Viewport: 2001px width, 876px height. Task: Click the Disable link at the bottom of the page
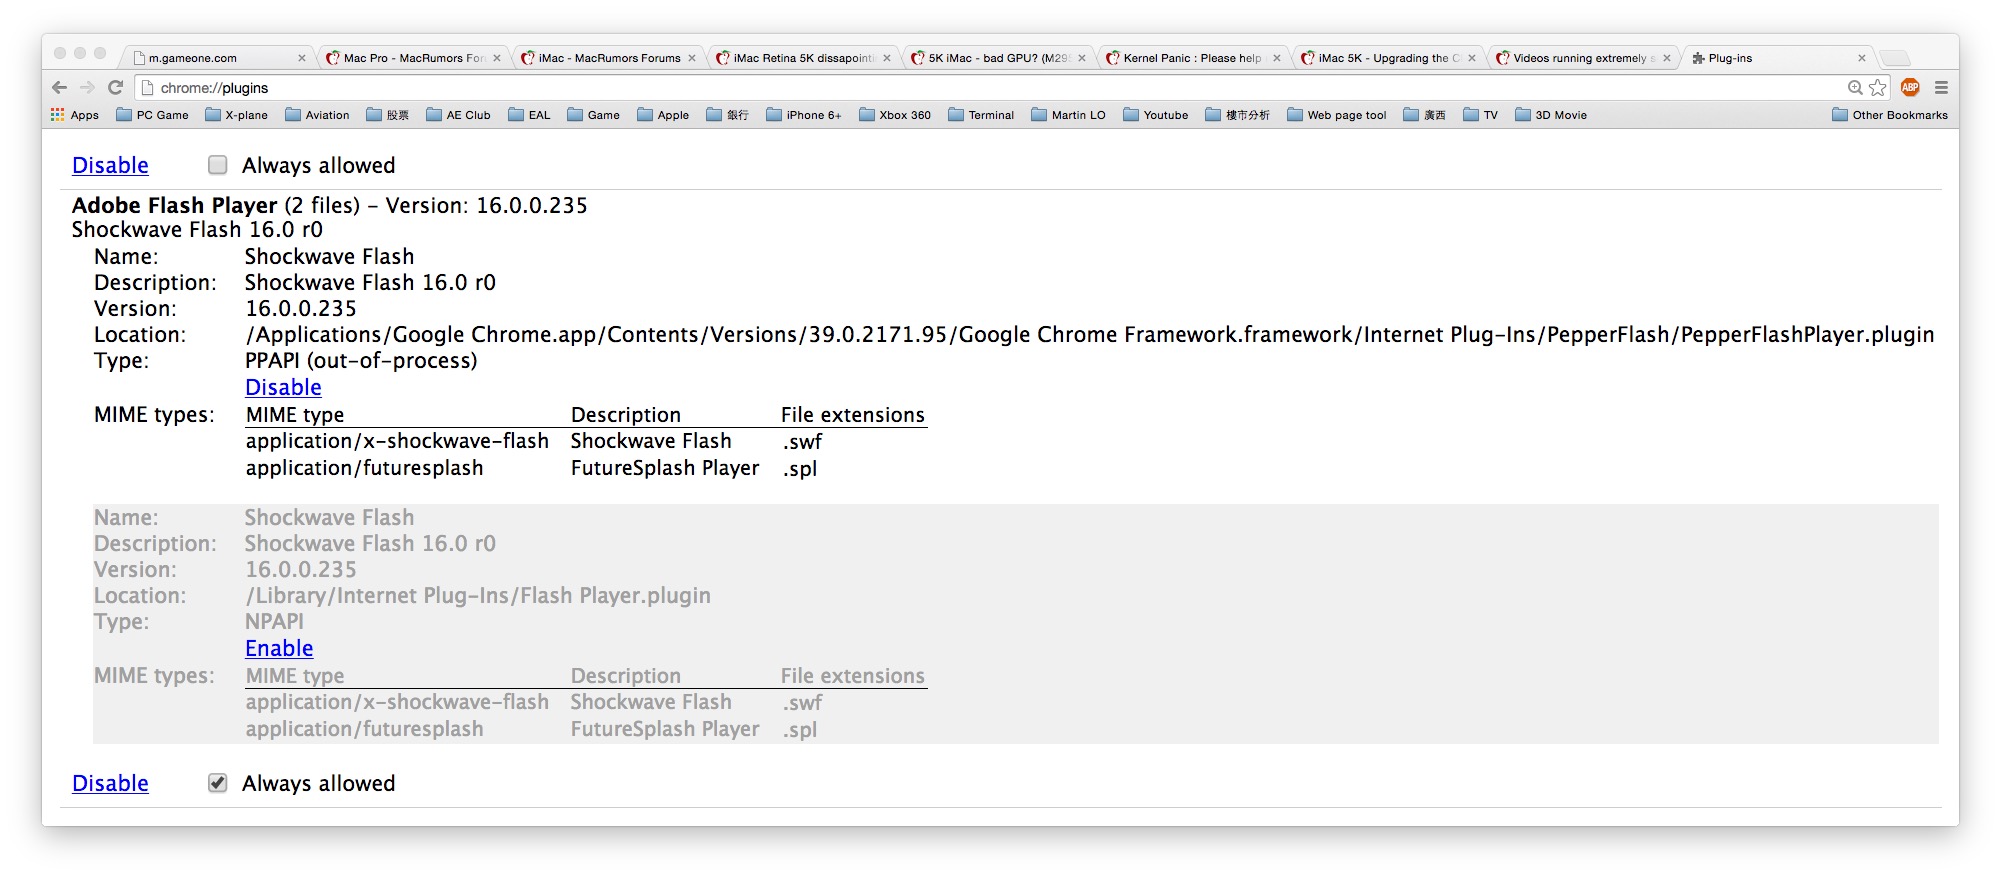click(110, 783)
